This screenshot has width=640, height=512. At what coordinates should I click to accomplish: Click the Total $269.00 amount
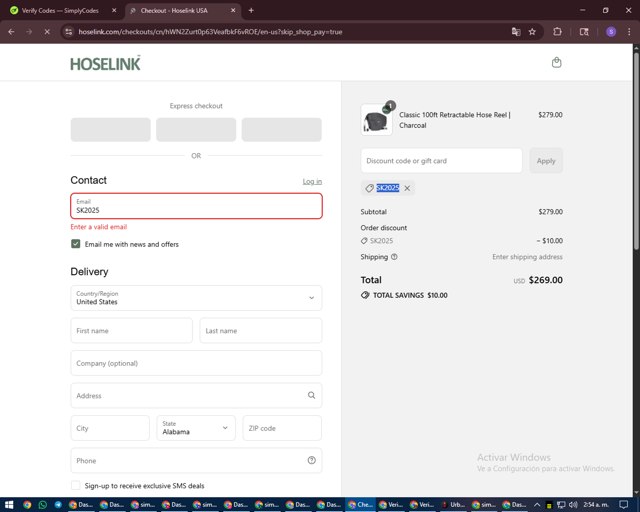[545, 280]
